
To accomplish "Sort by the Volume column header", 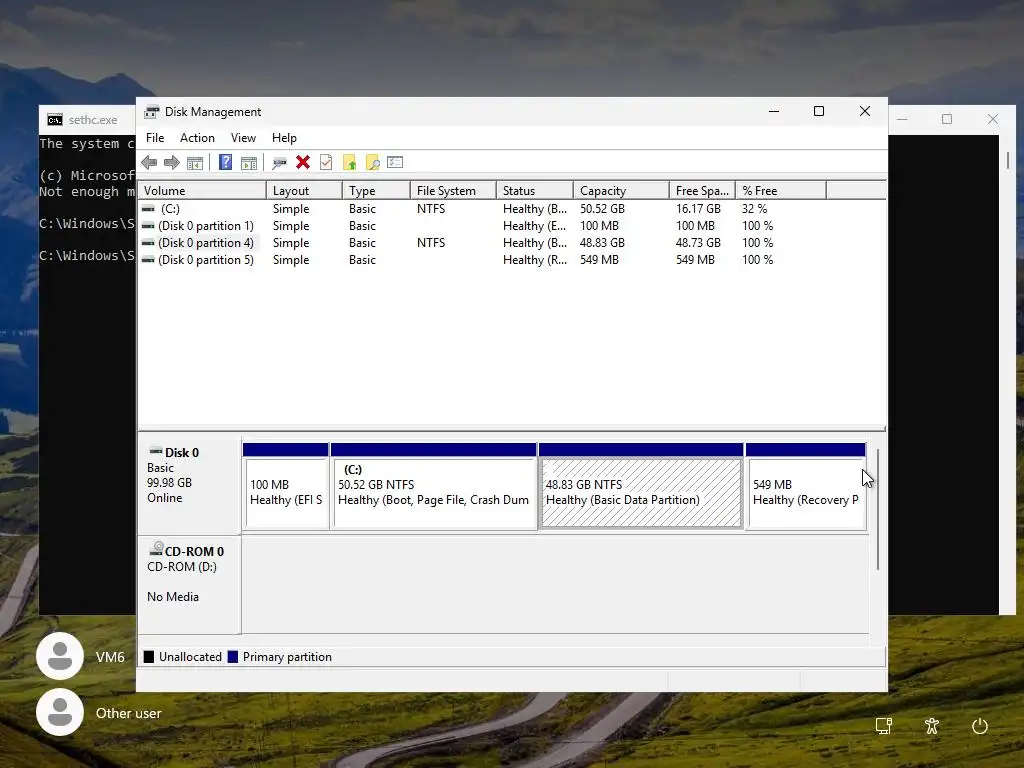I will (x=202, y=191).
